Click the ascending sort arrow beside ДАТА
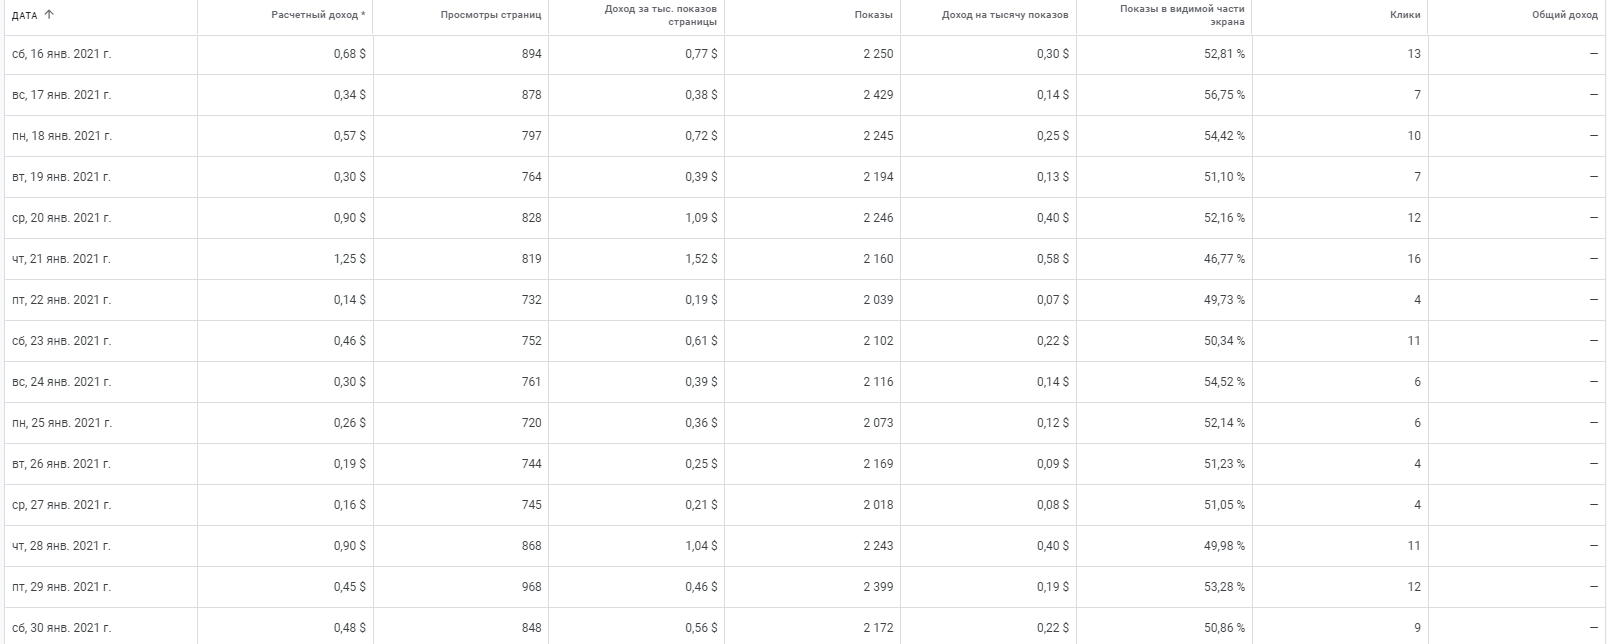 click(x=49, y=15)
